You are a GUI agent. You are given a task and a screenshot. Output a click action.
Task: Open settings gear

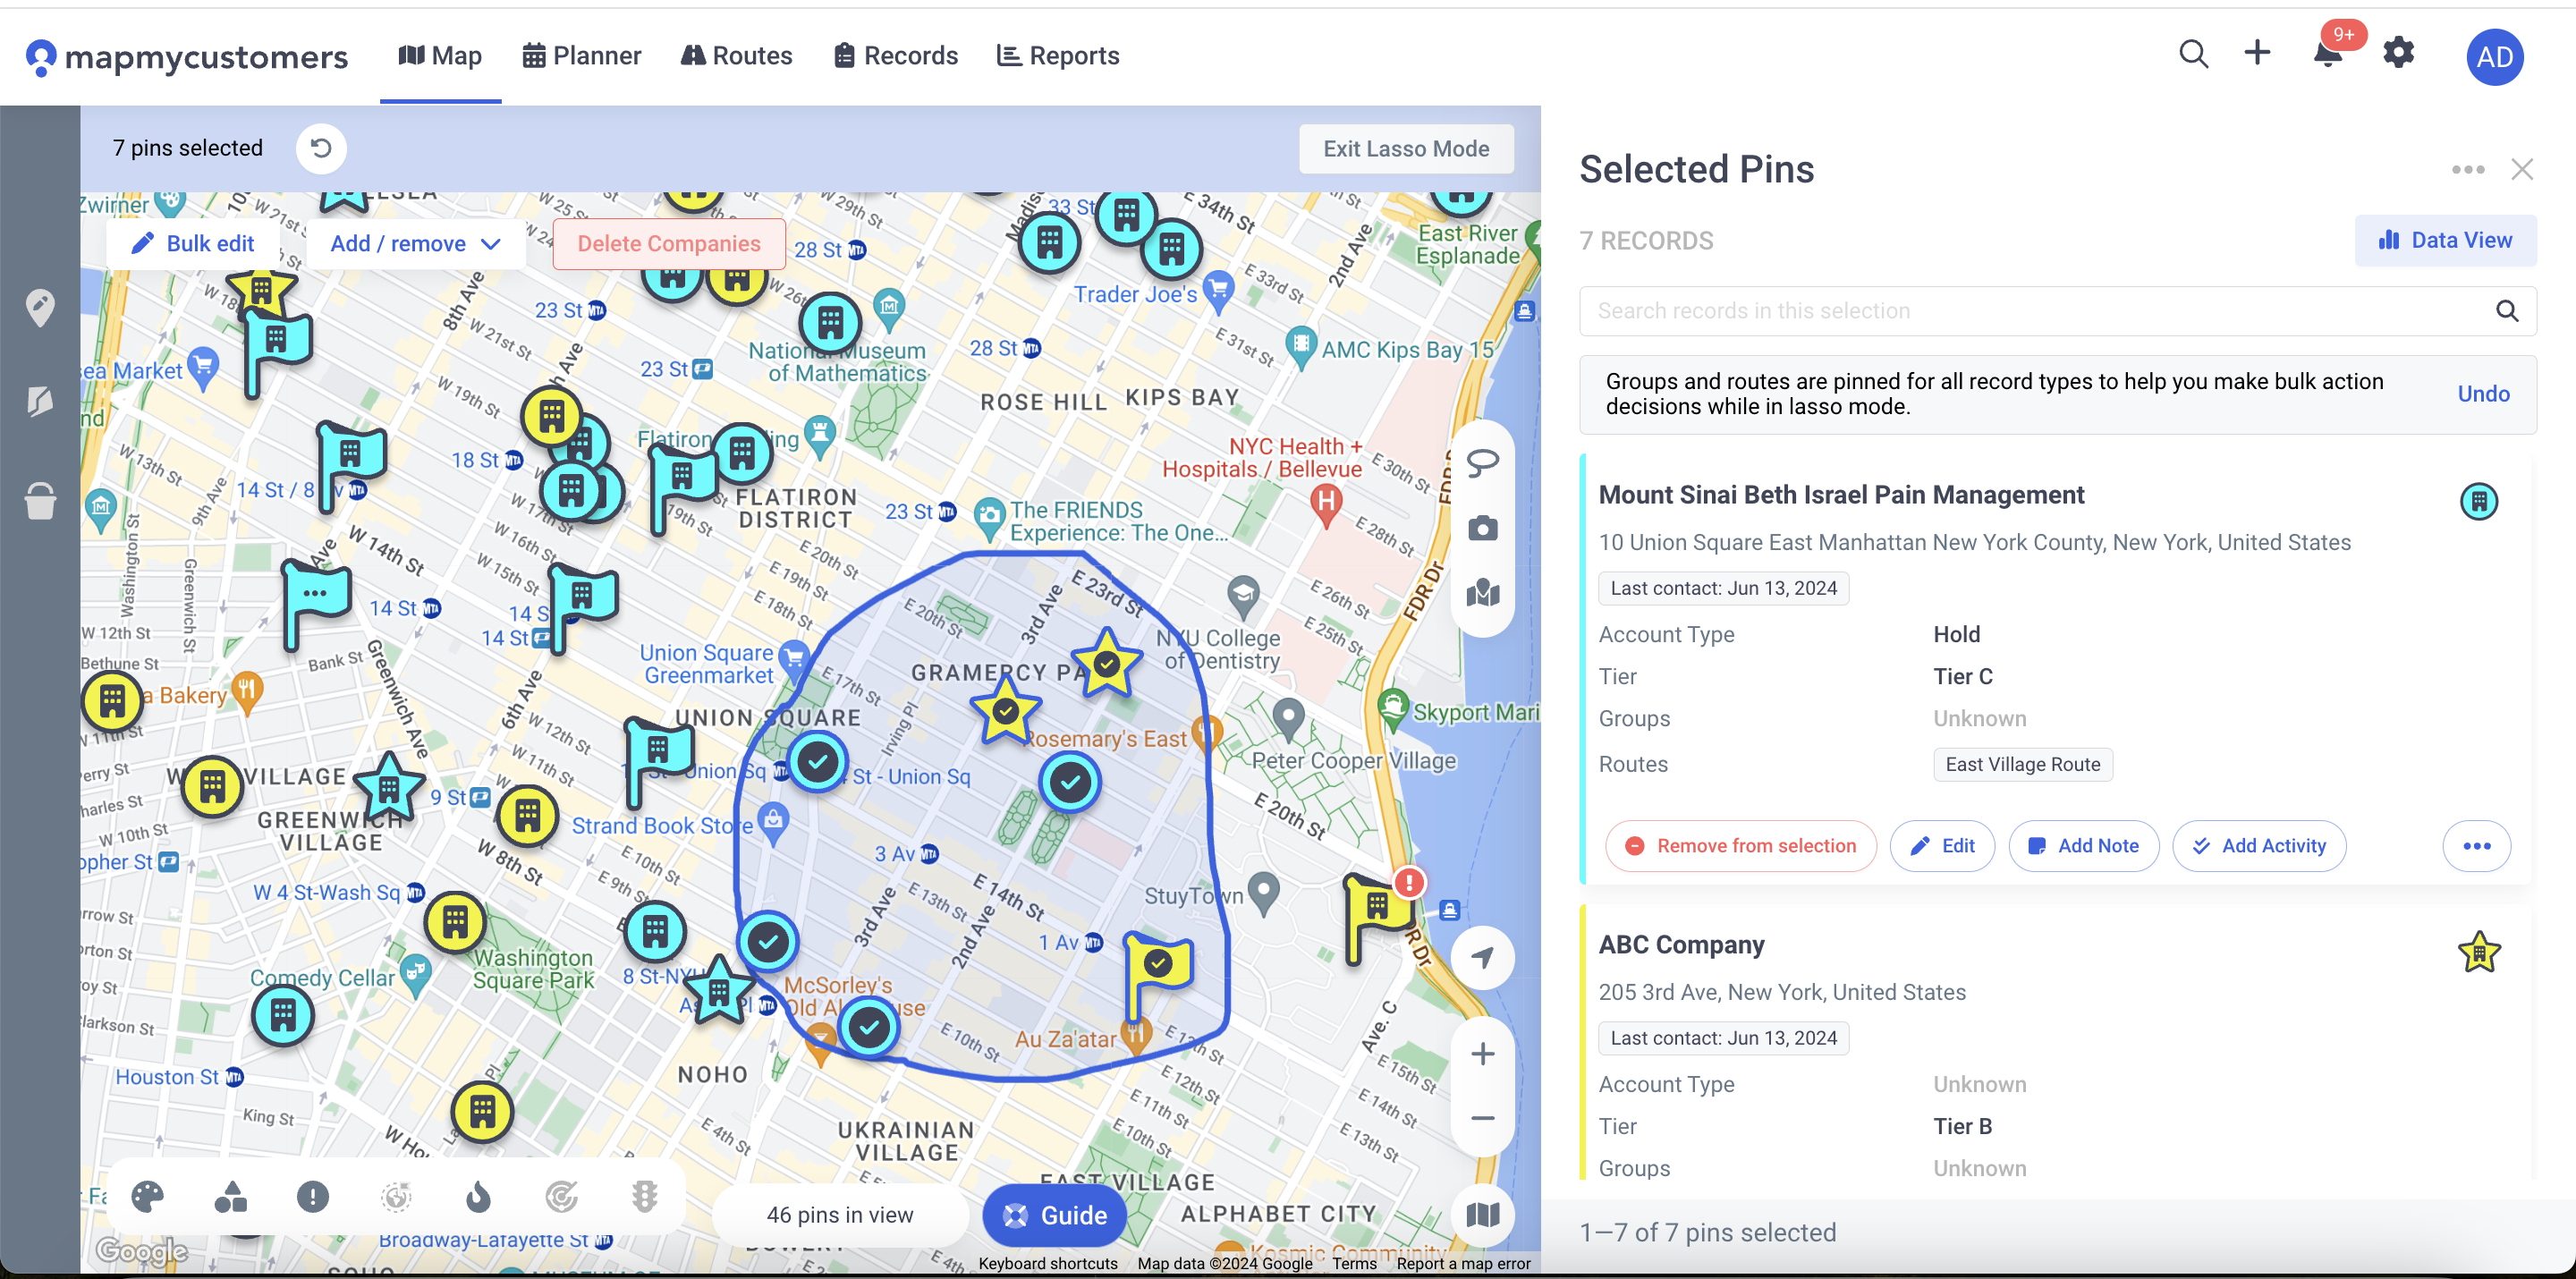(2398, 53)
